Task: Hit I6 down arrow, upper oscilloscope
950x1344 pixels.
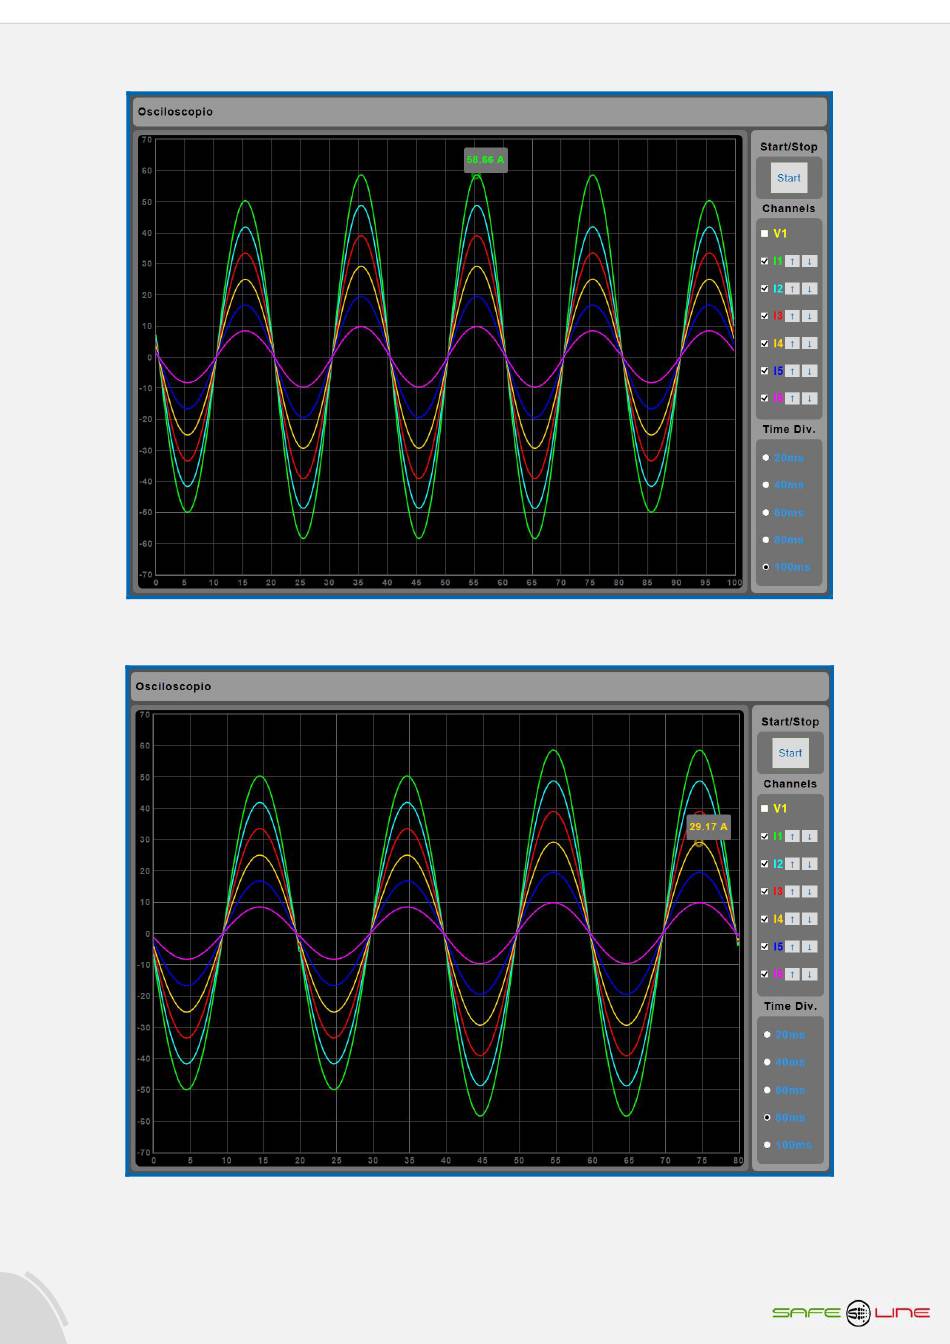Action: coord(810,398)
